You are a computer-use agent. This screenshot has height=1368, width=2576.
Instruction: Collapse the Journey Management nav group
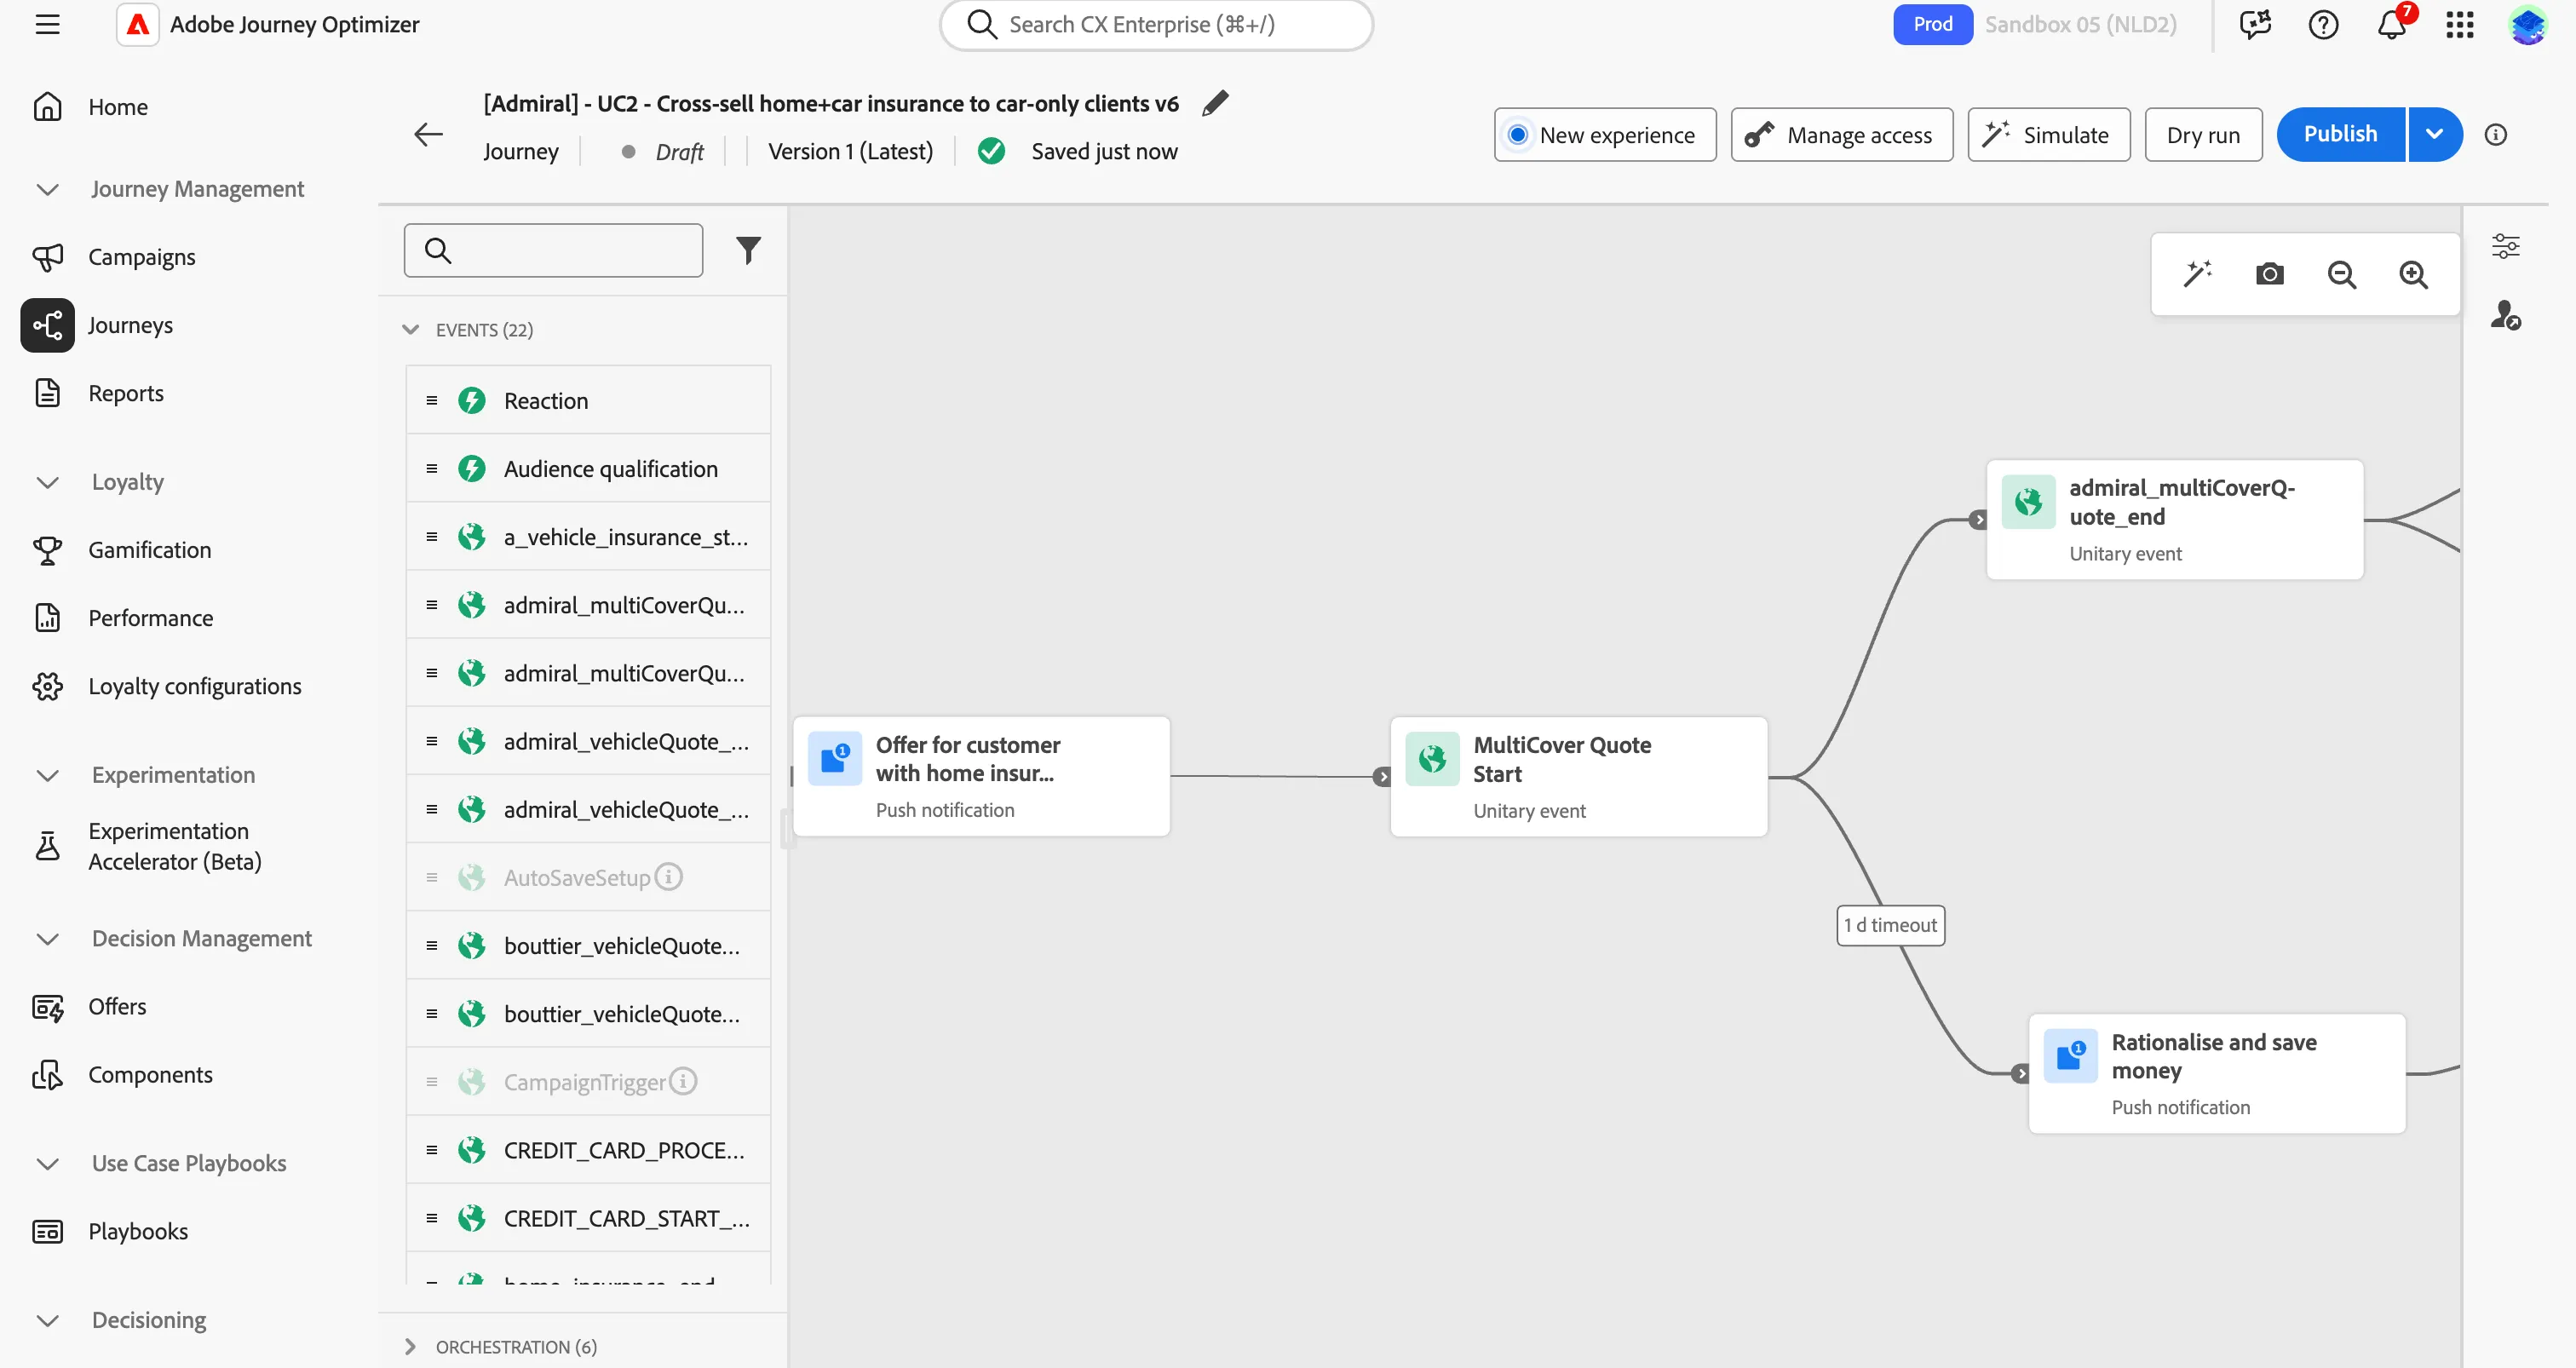click(47, 189)
